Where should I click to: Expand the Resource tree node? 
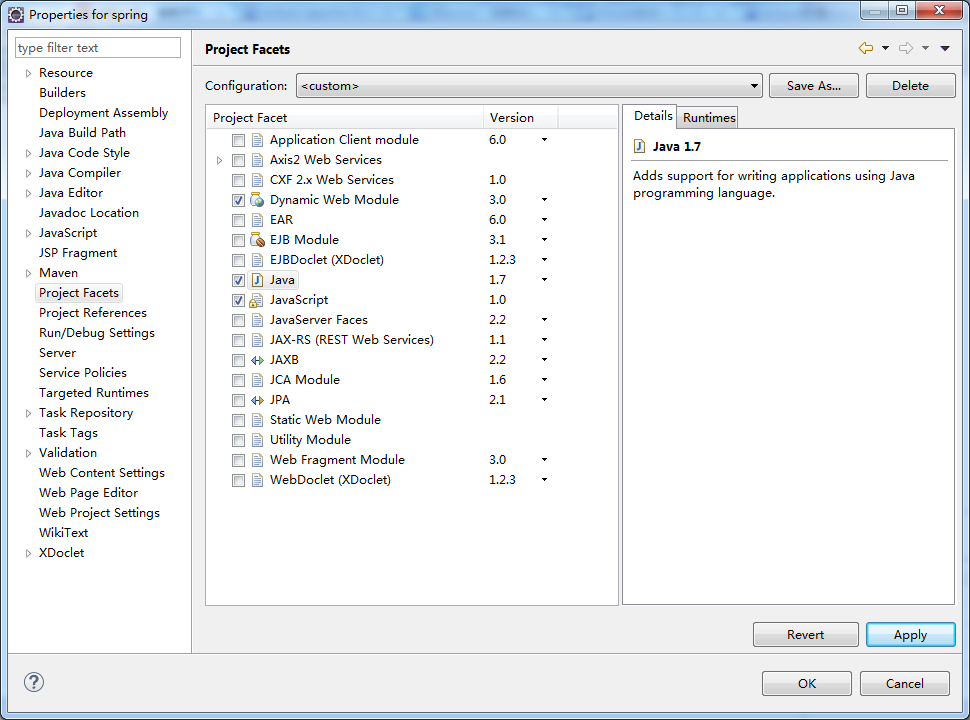28,73
